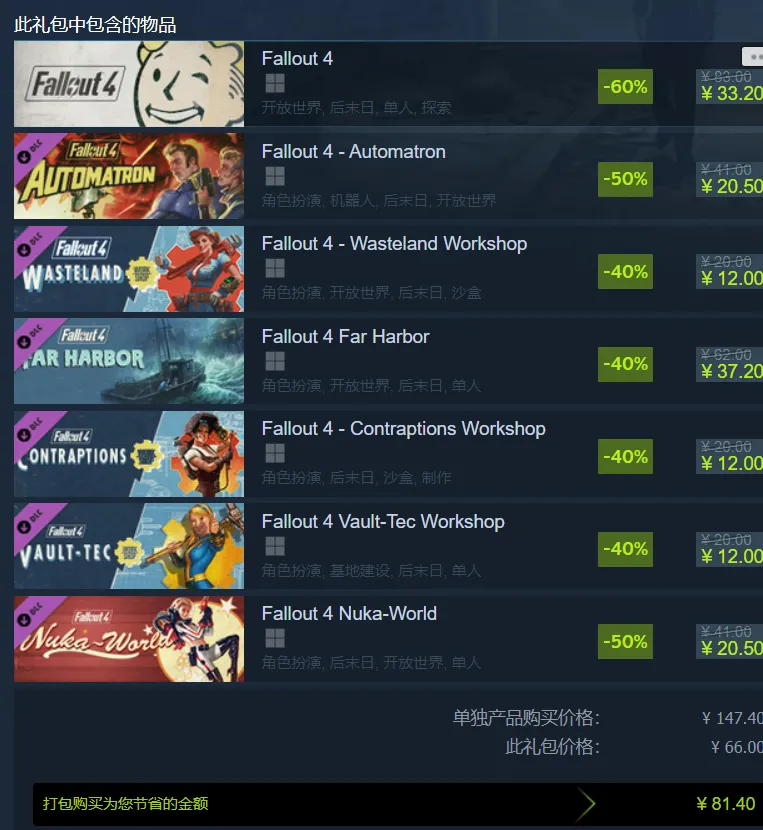The width and height of the screenshot is (763, 830).
Task: Open the Far Harbor capsule image
Action: [129, 361]
